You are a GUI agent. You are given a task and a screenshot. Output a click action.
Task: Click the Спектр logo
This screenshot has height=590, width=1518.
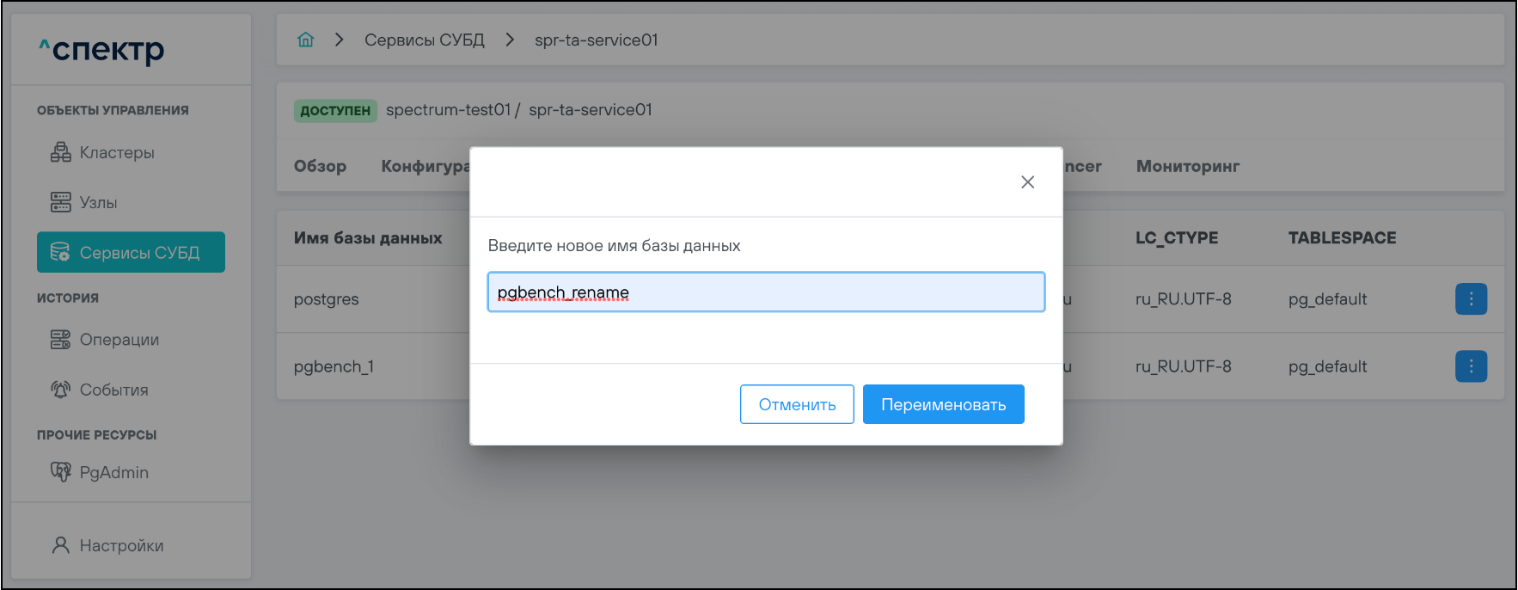pos(101,50)
